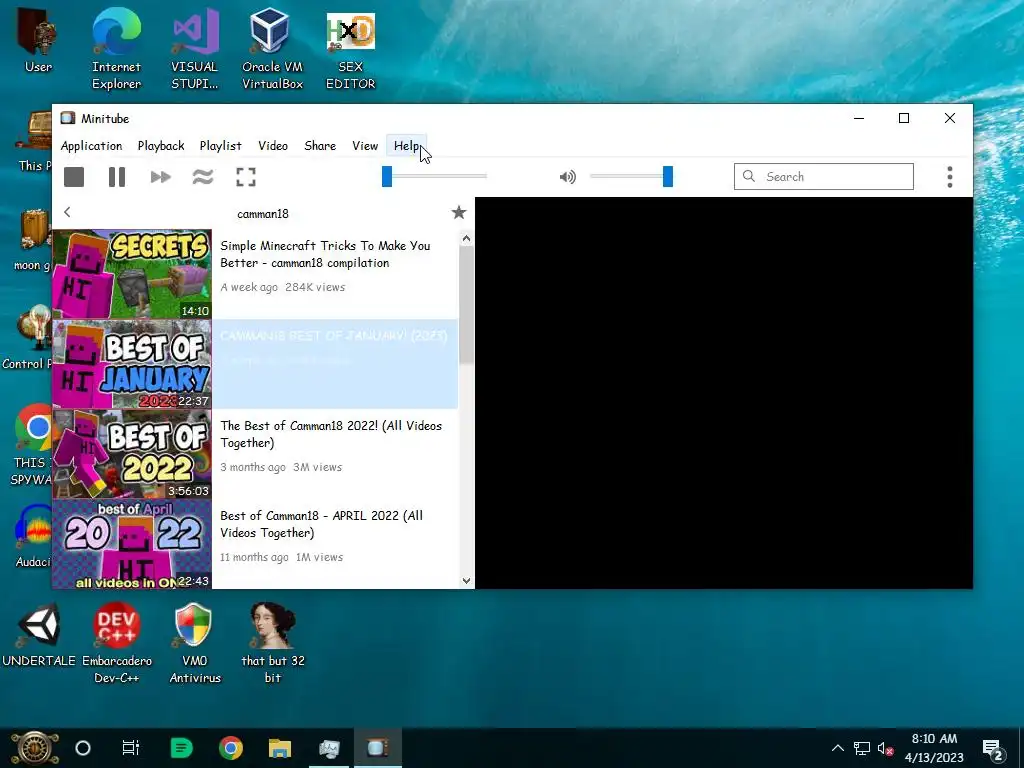The height and width of the screenshot is (768, 1024).
Task: Open the green chat app on taskbar
Action: [x=181, y=748]
